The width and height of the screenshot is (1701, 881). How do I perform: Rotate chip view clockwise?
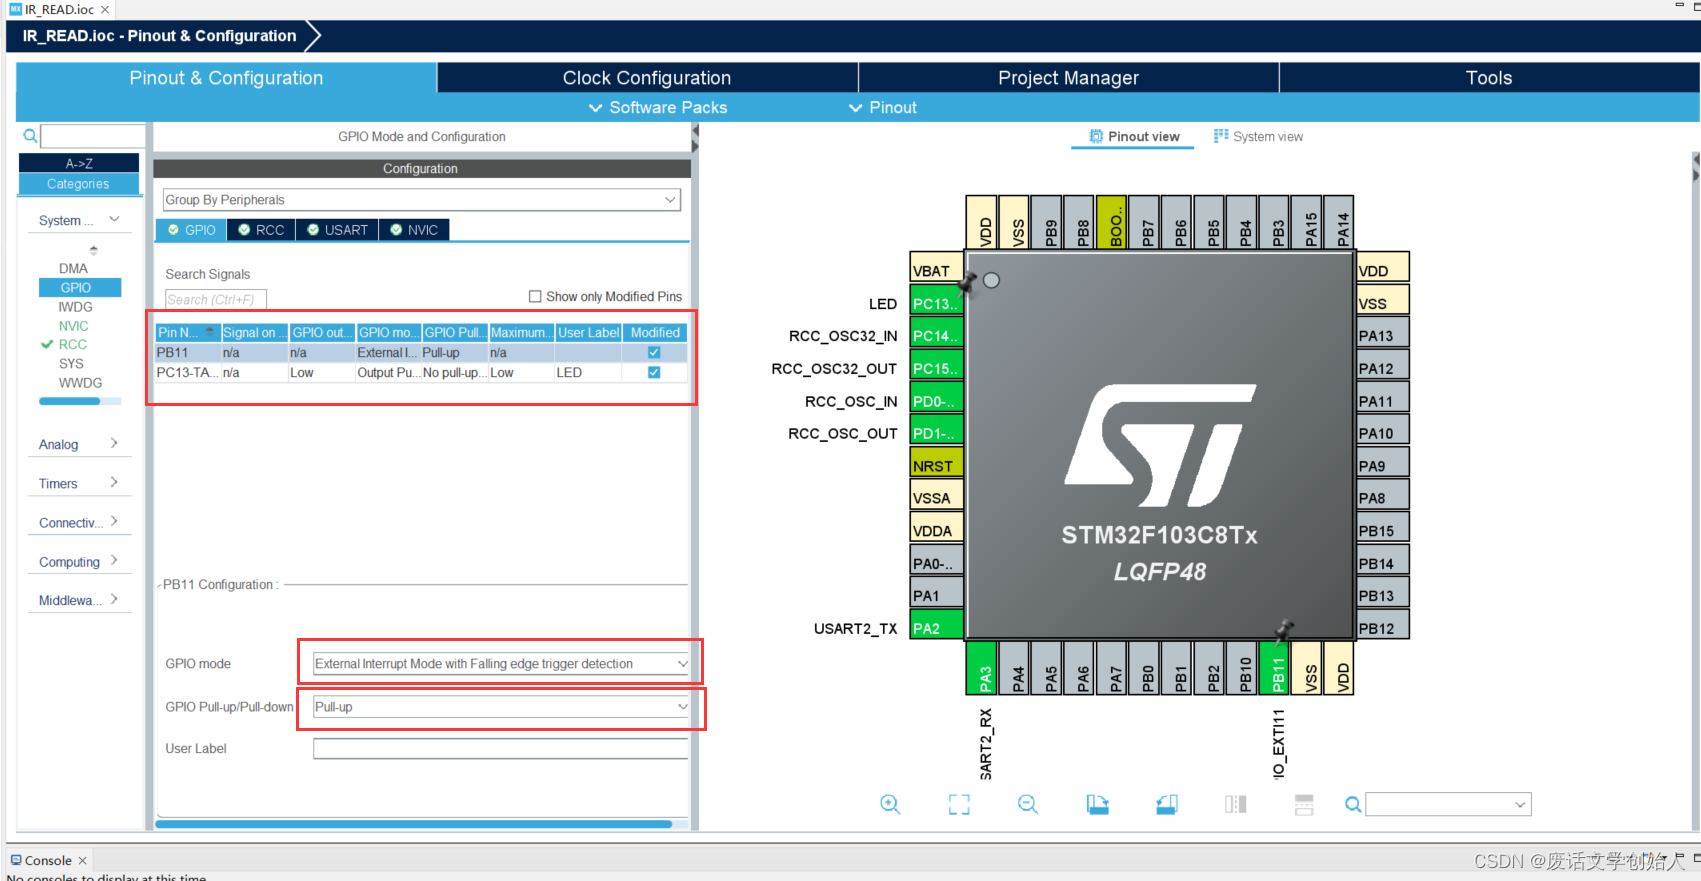coord(1098,804)
